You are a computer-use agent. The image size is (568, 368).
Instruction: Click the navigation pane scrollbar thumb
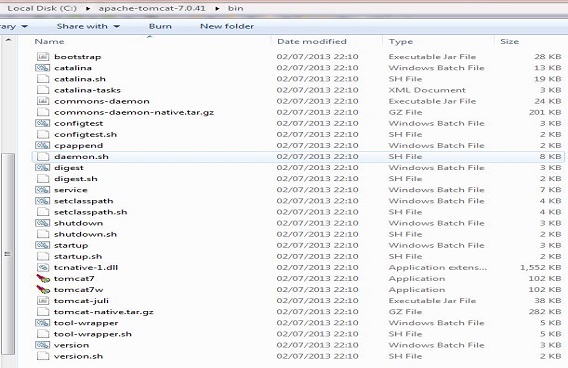coord(8,254)
